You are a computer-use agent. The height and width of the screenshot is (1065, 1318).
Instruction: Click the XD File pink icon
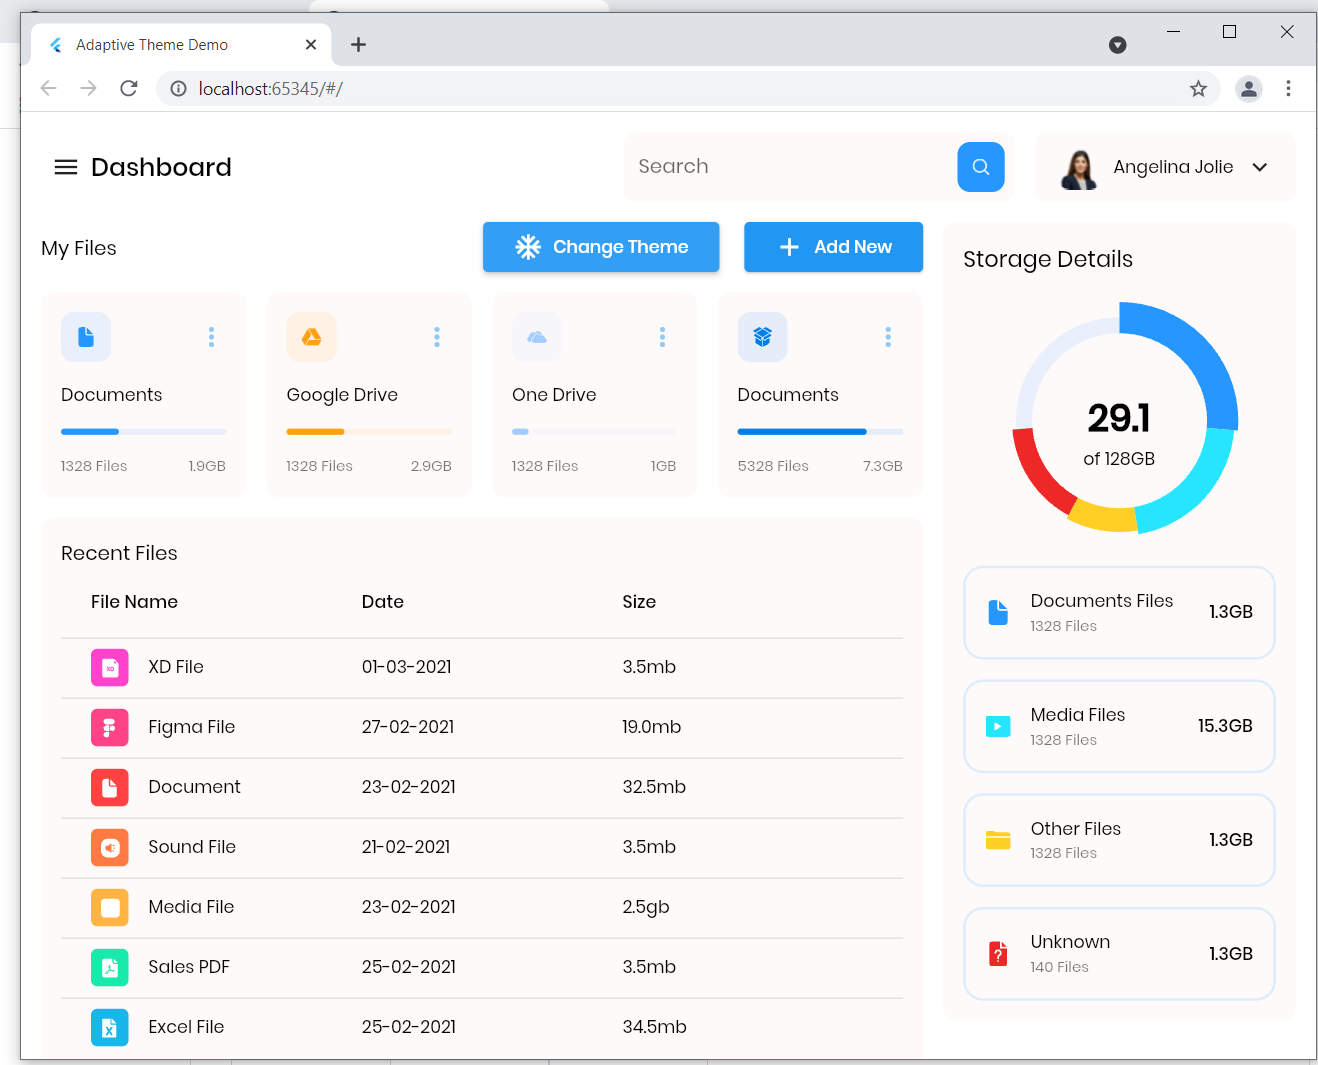pyautogui.click(x=110, y=667)
